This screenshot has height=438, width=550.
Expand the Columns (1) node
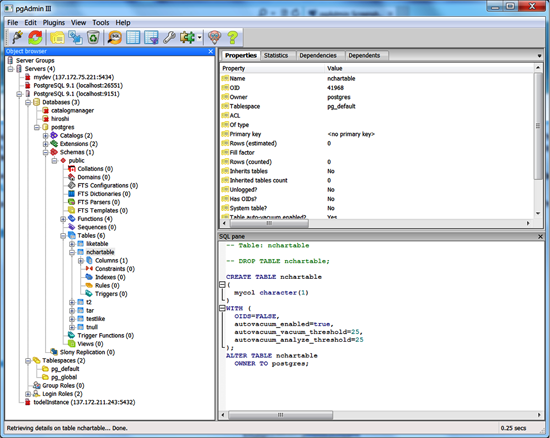(81, 261)
